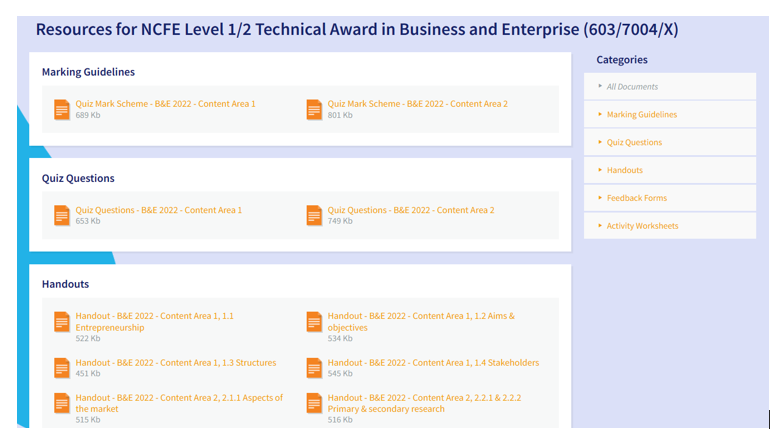Click the document icon for the 1.3 Structures handout

pyautogui.click(x=62, y=368)
